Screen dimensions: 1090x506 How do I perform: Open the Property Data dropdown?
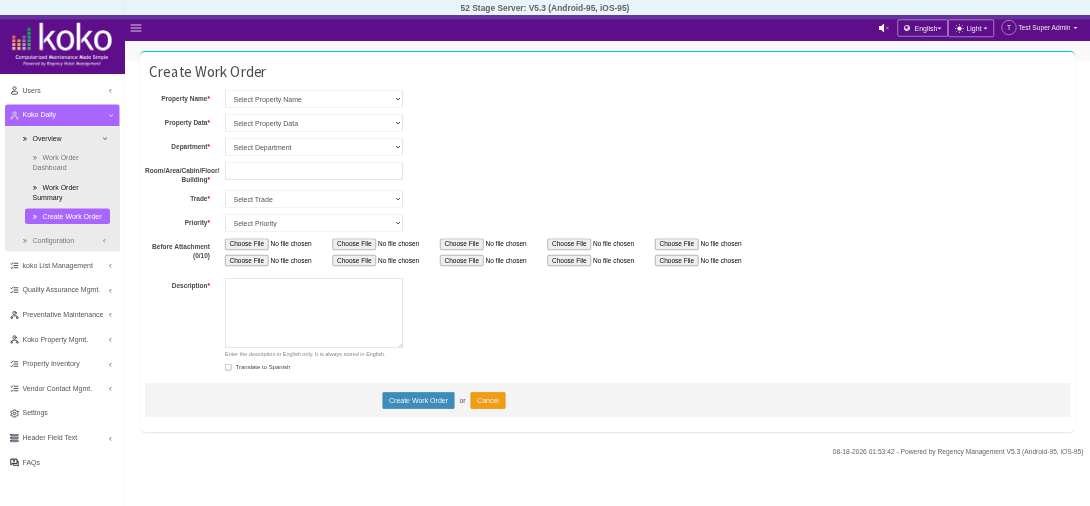[314, 123]
